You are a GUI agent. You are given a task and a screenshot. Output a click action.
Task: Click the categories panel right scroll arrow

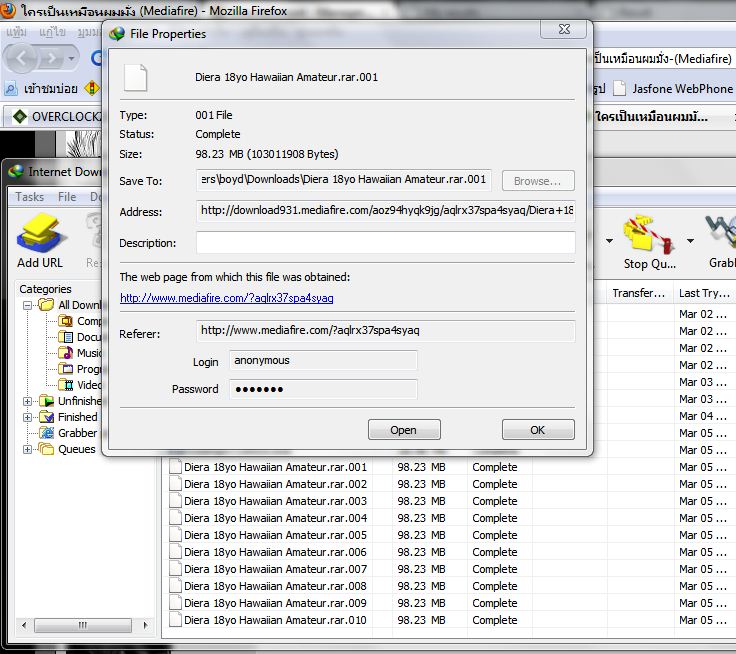145,625
